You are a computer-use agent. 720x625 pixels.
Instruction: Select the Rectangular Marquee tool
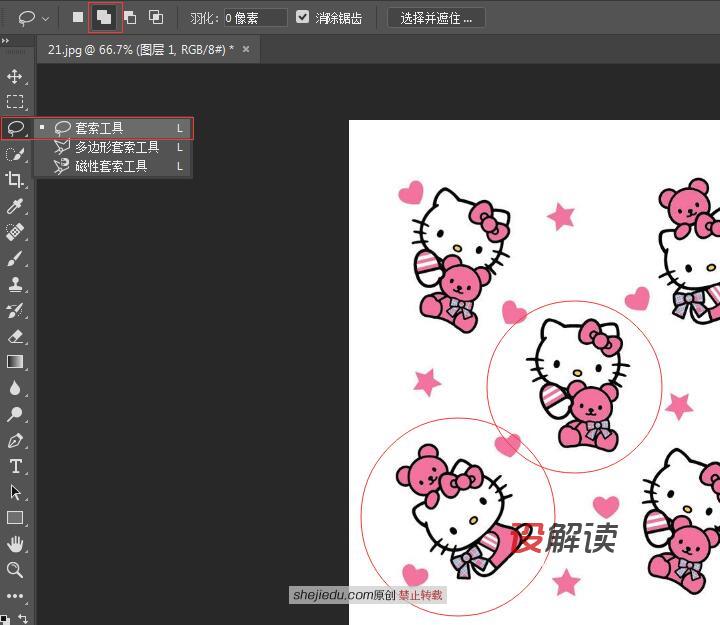15,101
